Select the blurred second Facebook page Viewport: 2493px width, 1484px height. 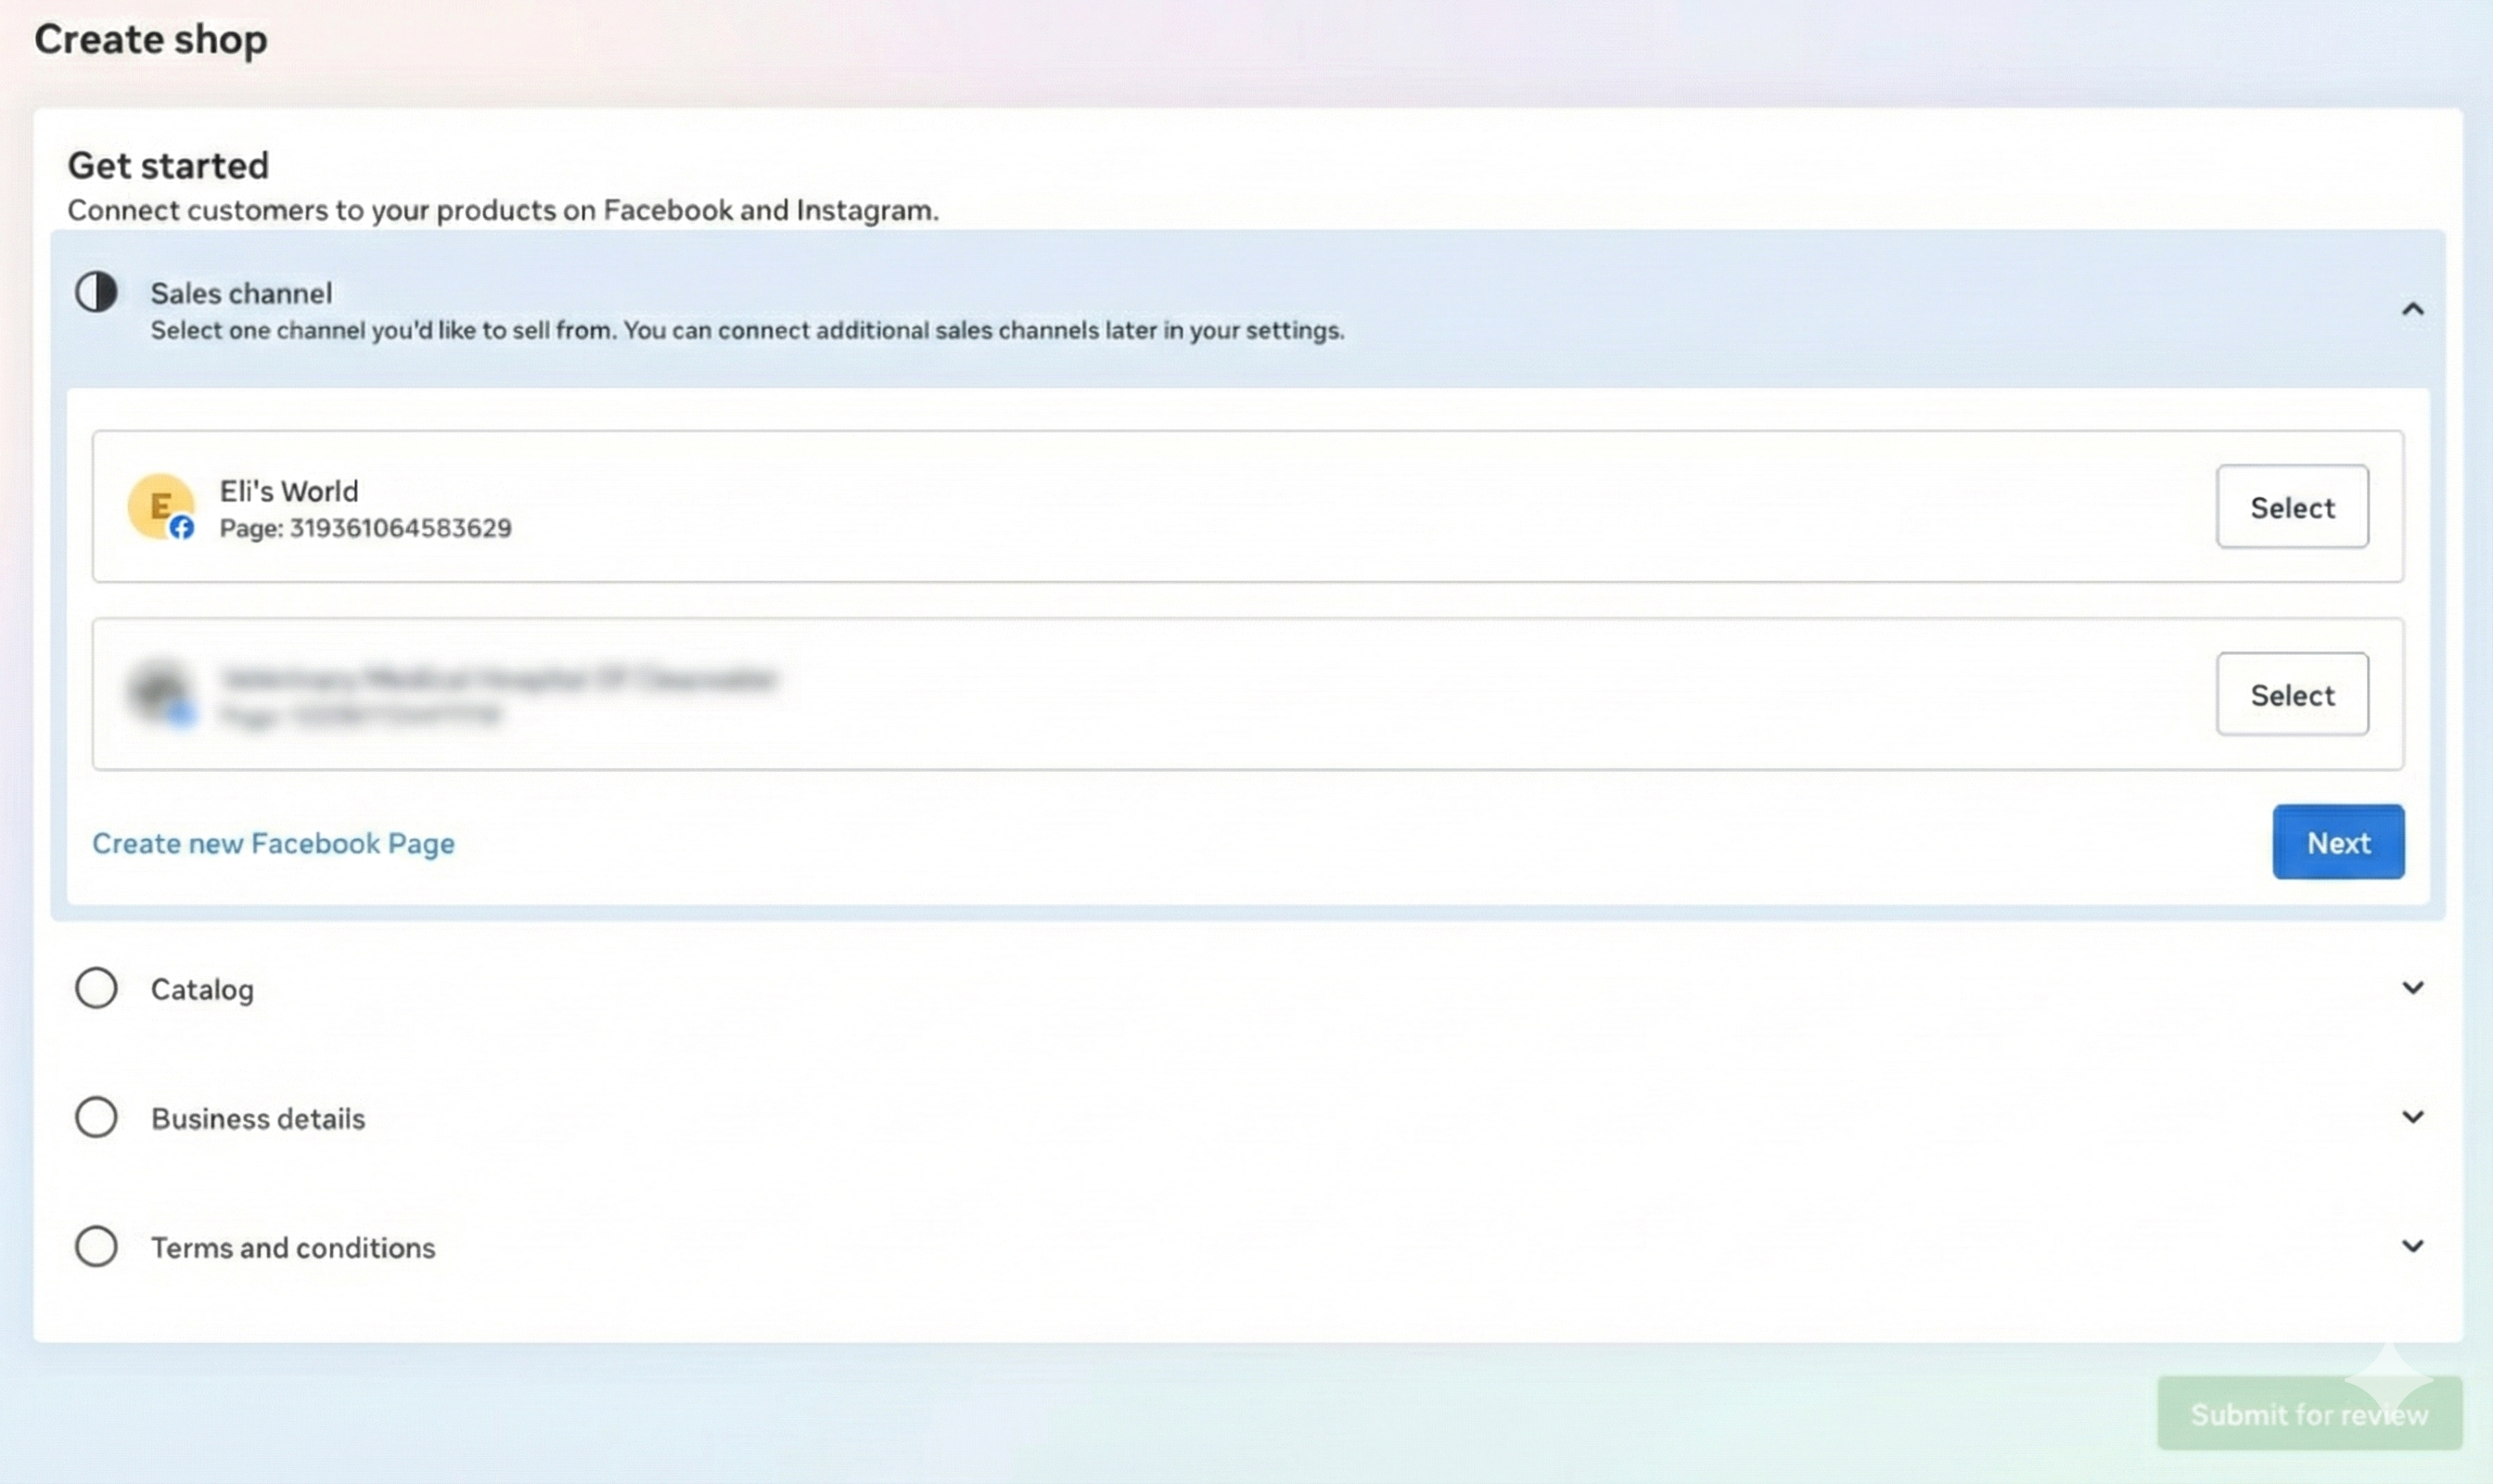2291,695
